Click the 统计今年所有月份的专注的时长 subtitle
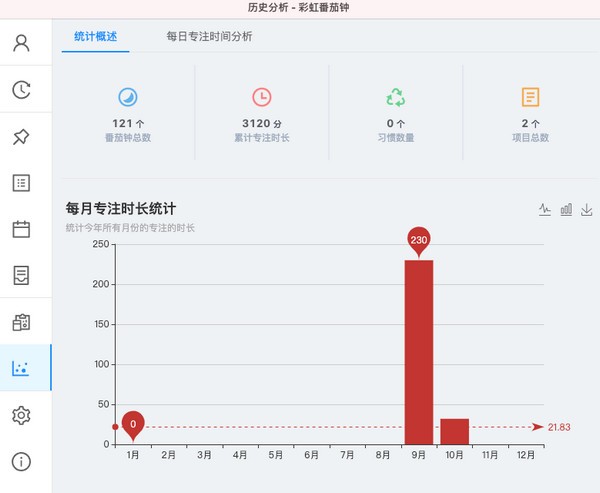This screenshot has width=600, height=493. point(130,228)
